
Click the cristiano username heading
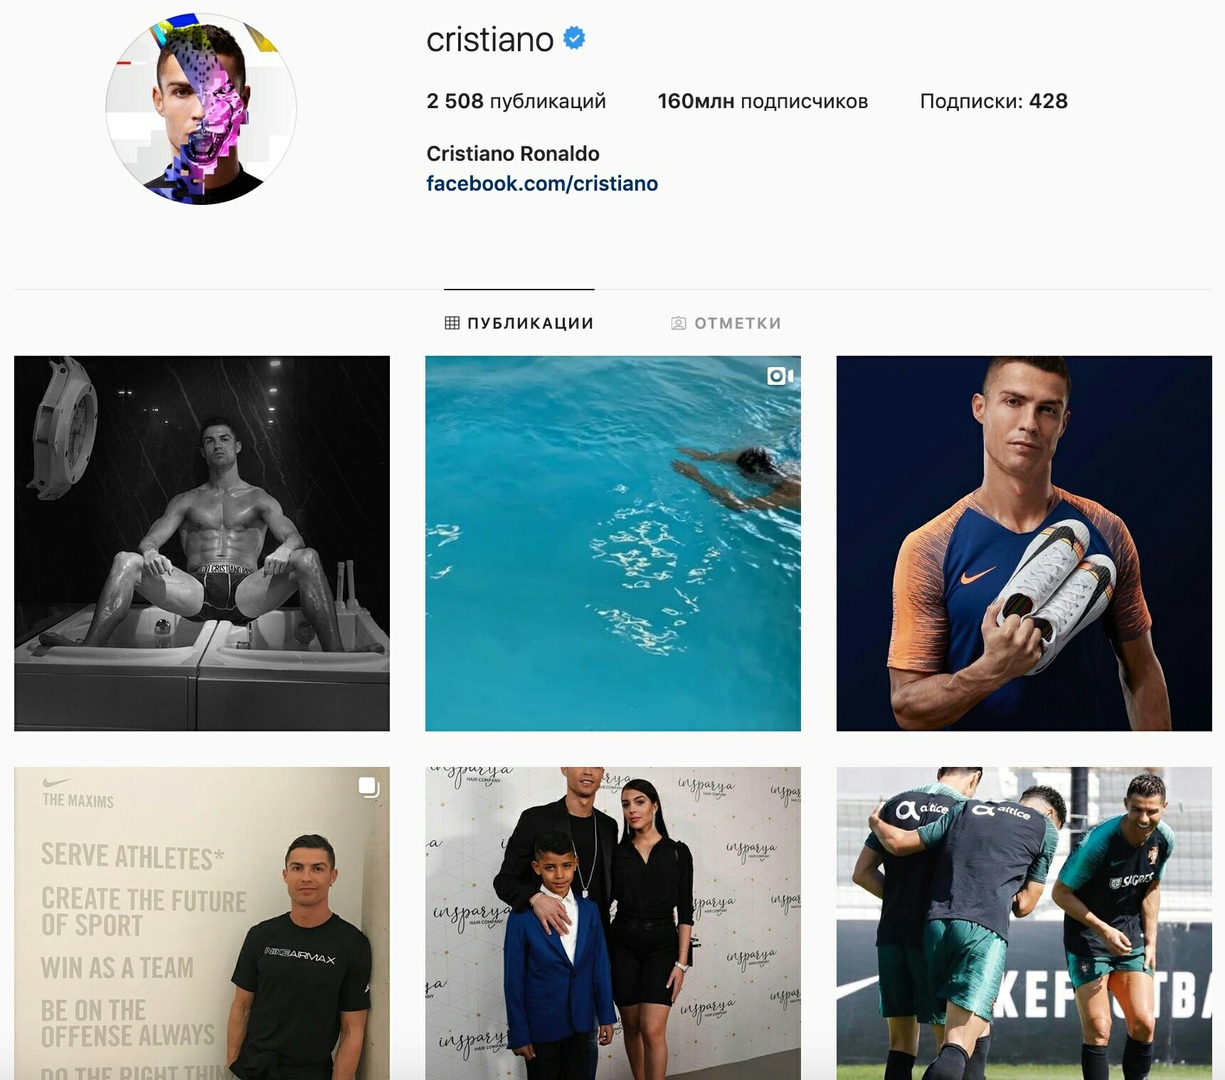pyautogui.click(x=490, y=40)
